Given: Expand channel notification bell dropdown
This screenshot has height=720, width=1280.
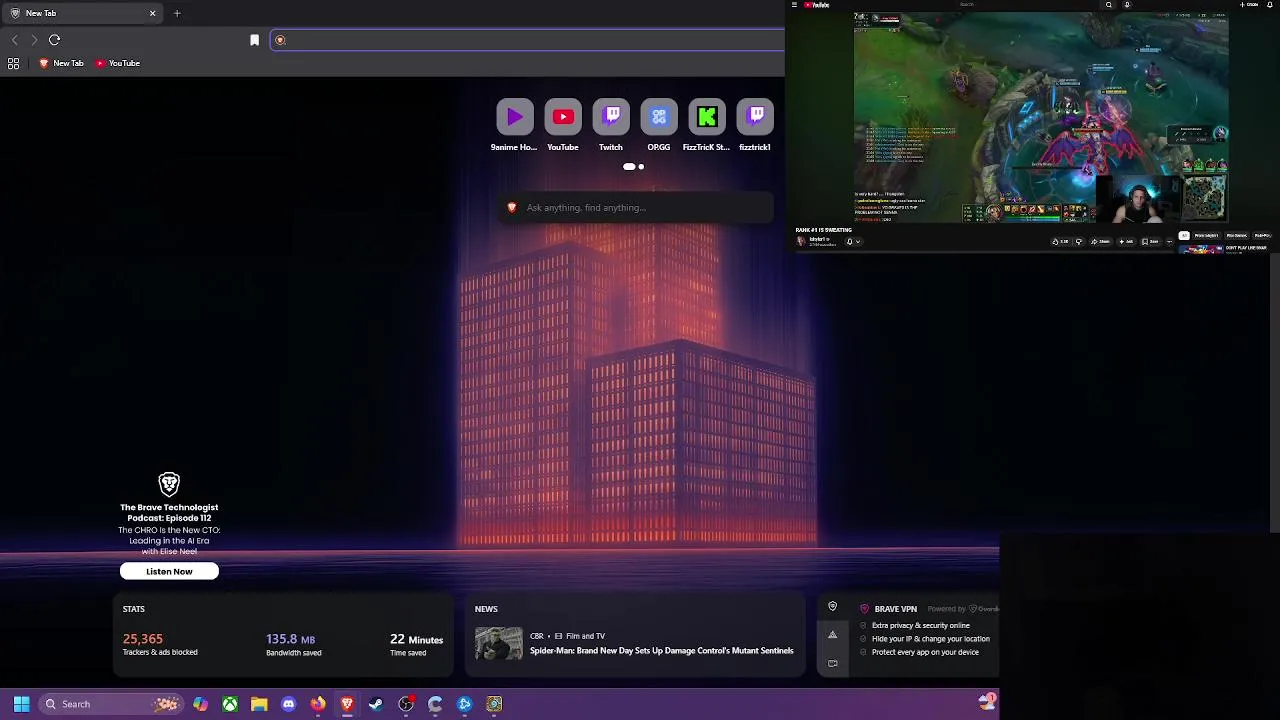Looking at the screenshot, I should [853, 241].
